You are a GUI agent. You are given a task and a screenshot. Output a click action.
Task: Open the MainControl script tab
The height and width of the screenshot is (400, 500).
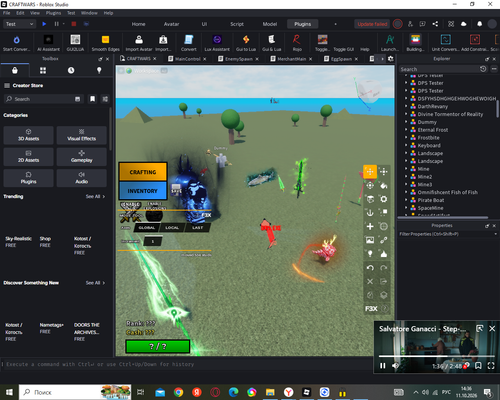188,59
